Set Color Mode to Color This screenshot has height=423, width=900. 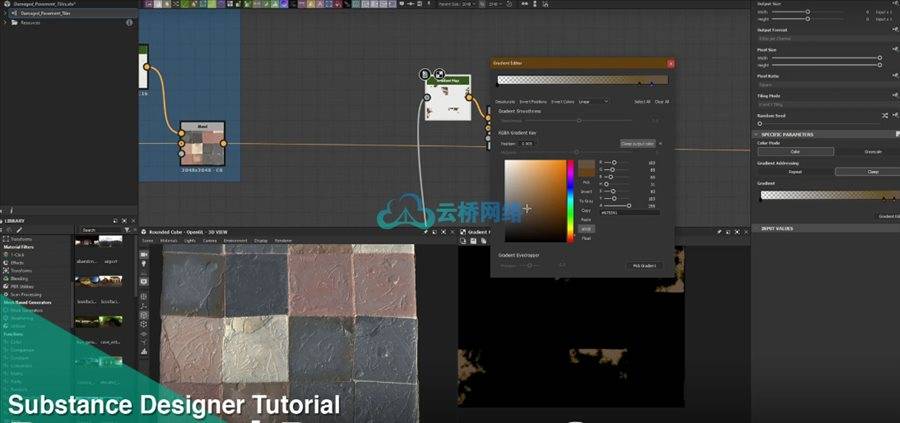[x=796, y=152]
